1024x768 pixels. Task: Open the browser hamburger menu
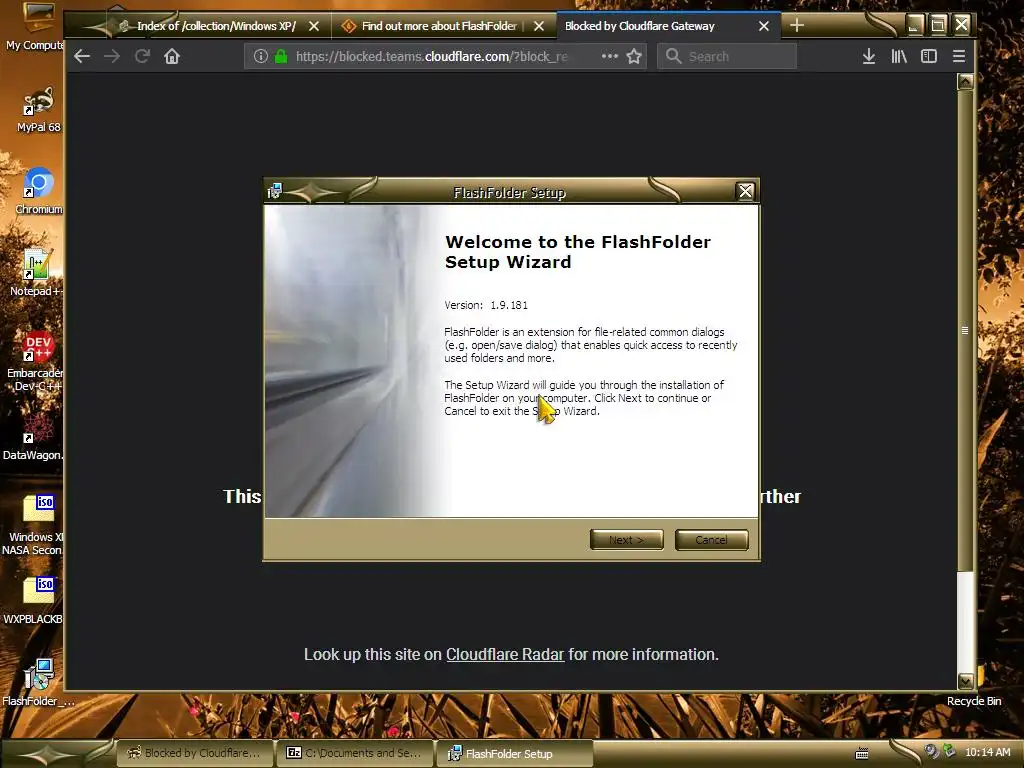959,56
